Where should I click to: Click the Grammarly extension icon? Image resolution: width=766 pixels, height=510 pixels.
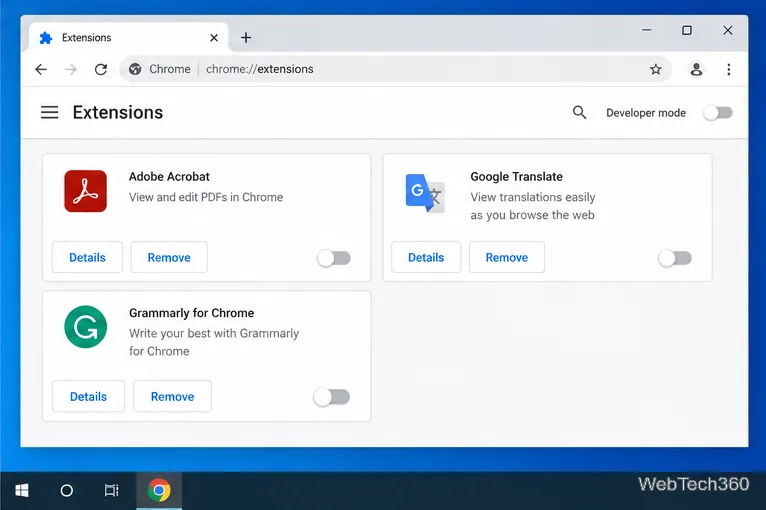(85, 327)
